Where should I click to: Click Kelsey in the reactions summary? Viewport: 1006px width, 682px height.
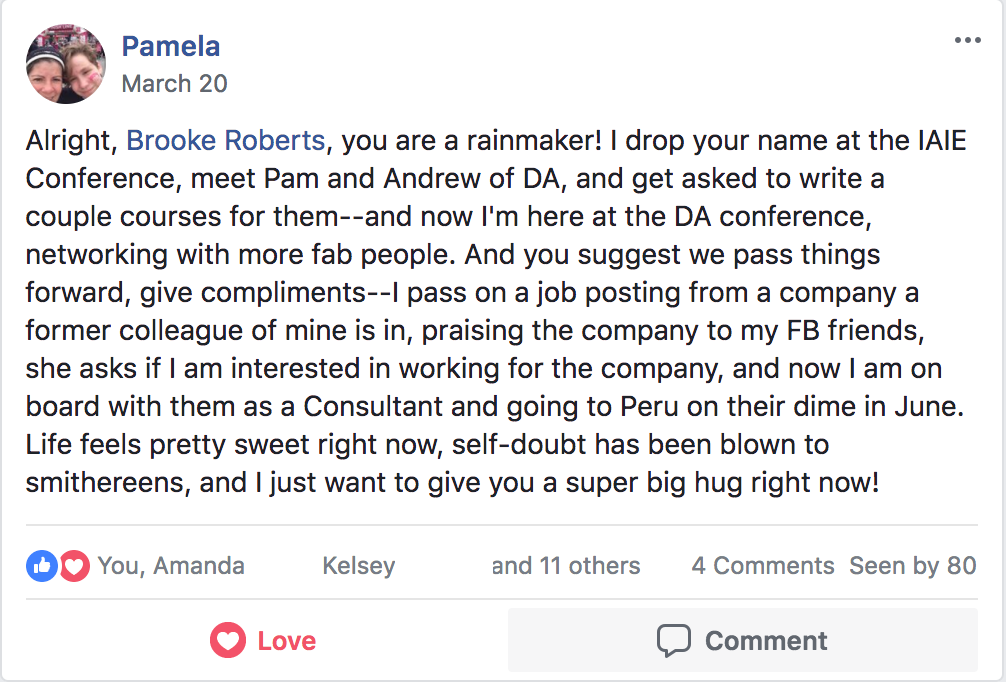pos(358,566)
